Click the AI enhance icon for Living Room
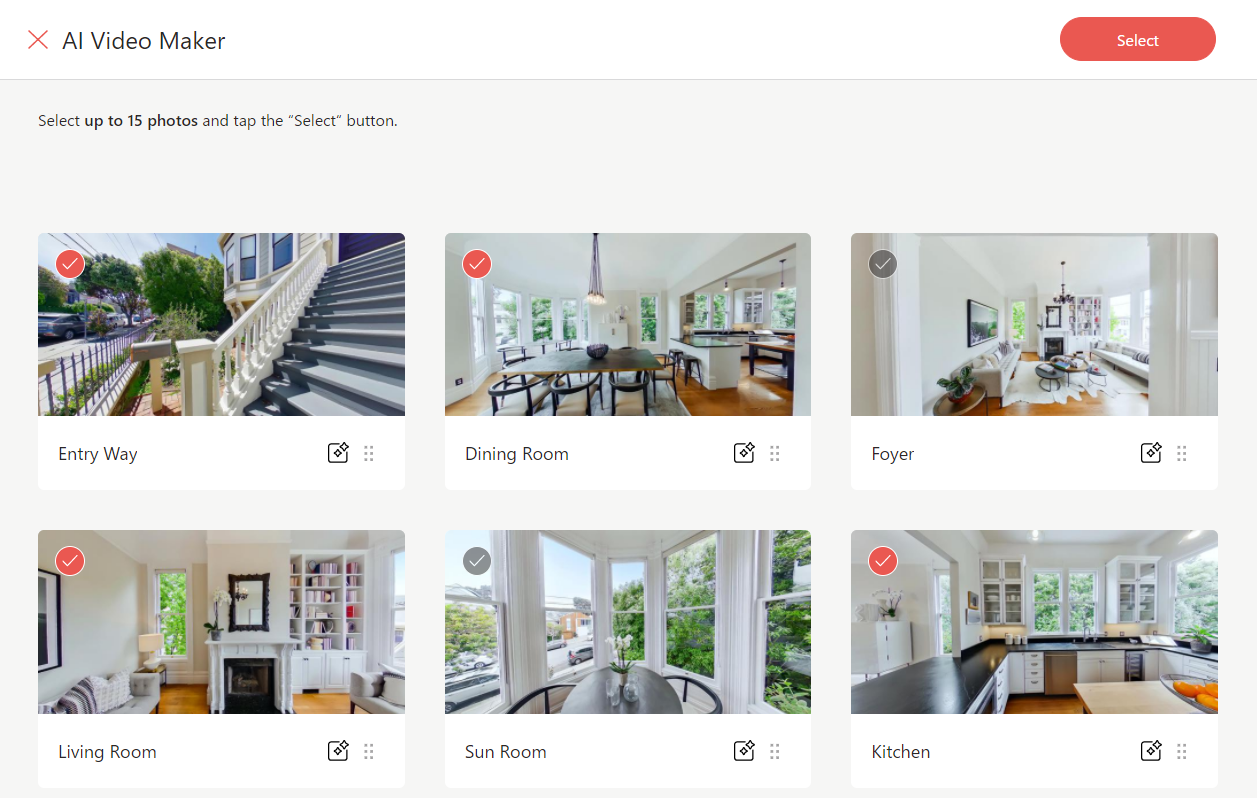This screenshot has height=798, width=1257. [339, 751]
